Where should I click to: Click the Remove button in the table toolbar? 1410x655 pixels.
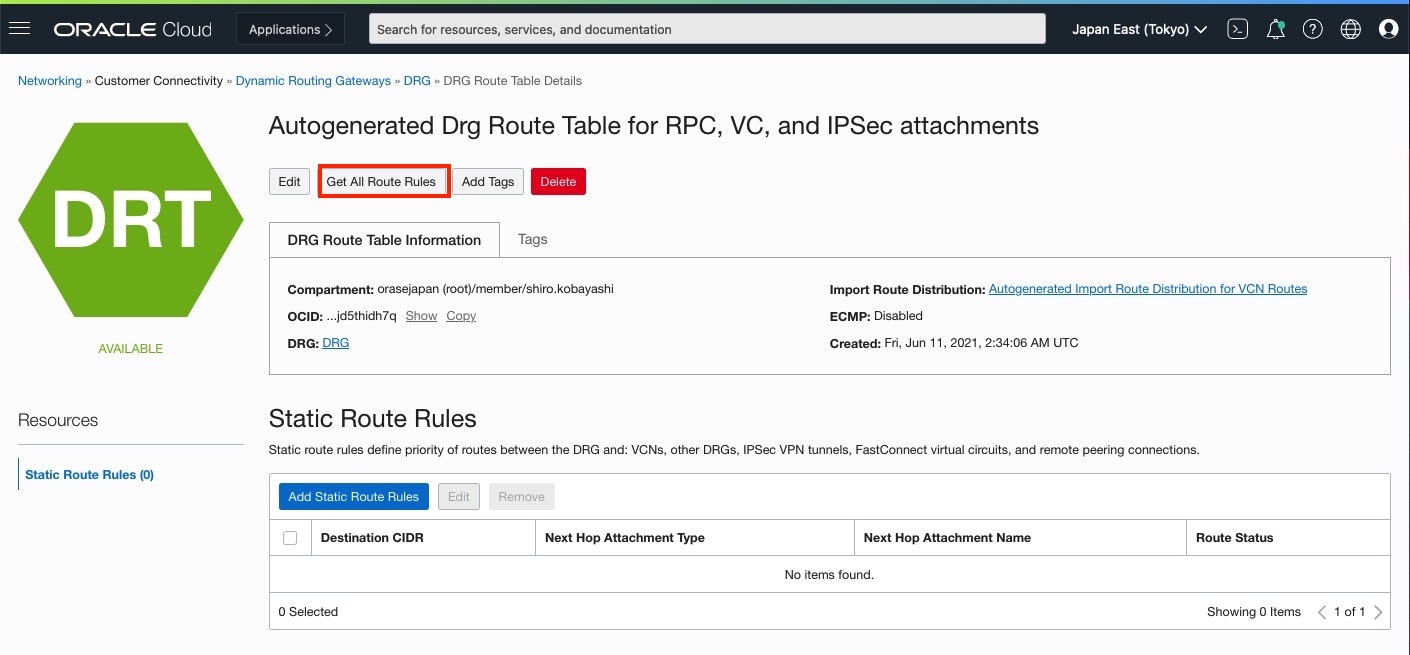(x=522, y=497)
